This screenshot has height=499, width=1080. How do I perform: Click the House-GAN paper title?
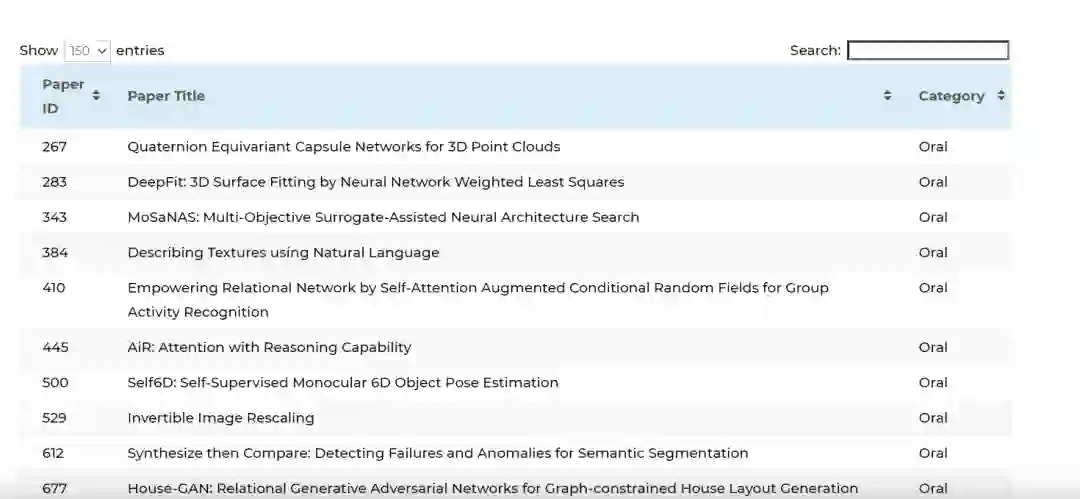(492, 488)
